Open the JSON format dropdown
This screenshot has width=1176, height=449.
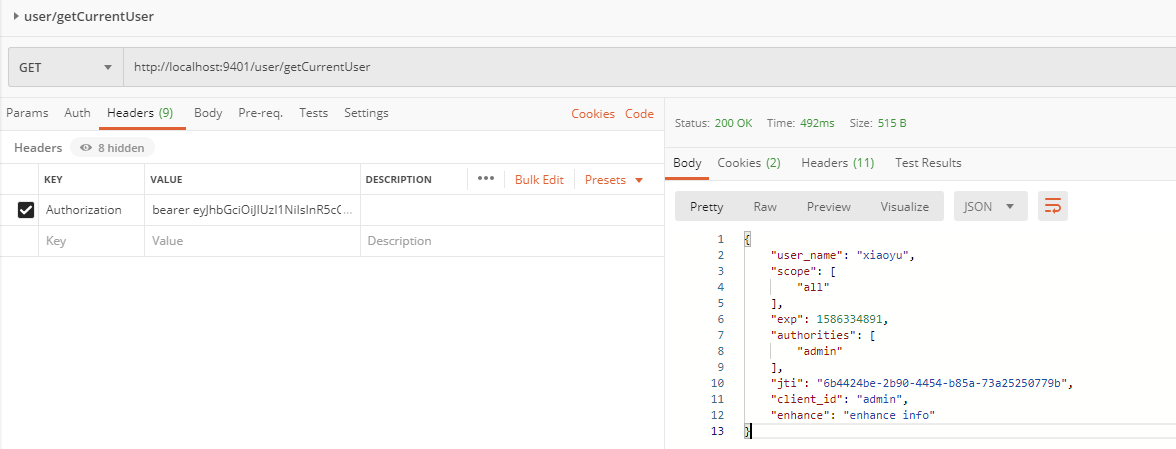coord(990,207)
